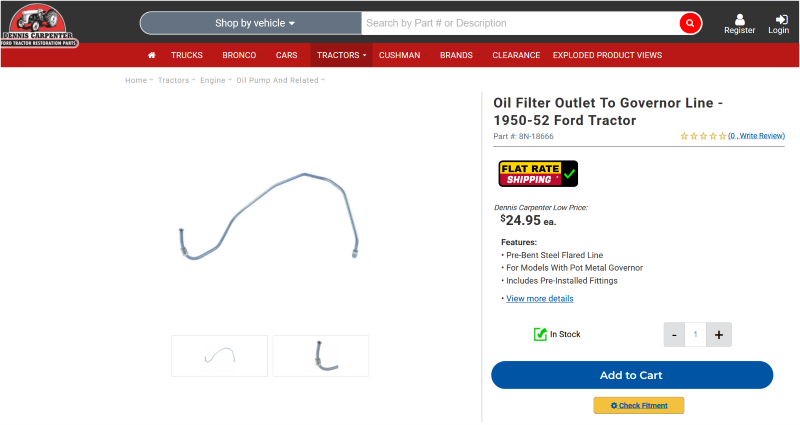Image resolution: width=800 pixels, height=425 pixels.
Task: Decrease quantity with the minus button
Action: point(674,335)
